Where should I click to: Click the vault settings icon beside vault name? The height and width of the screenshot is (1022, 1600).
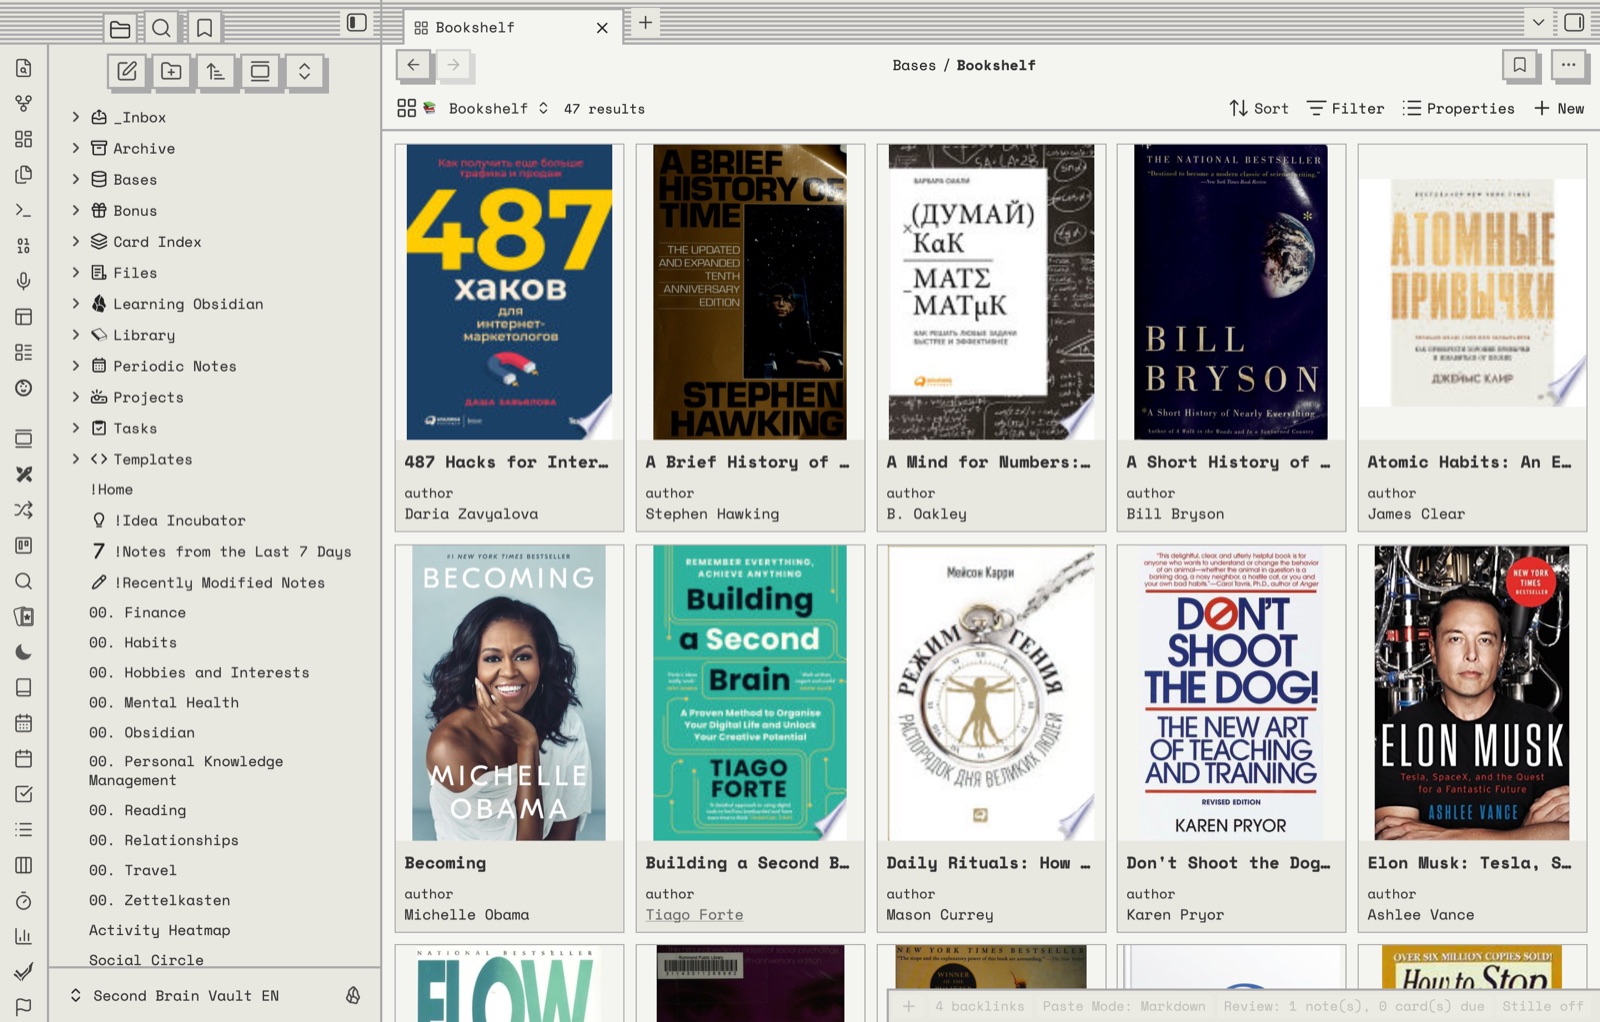[x=353, y=995]
